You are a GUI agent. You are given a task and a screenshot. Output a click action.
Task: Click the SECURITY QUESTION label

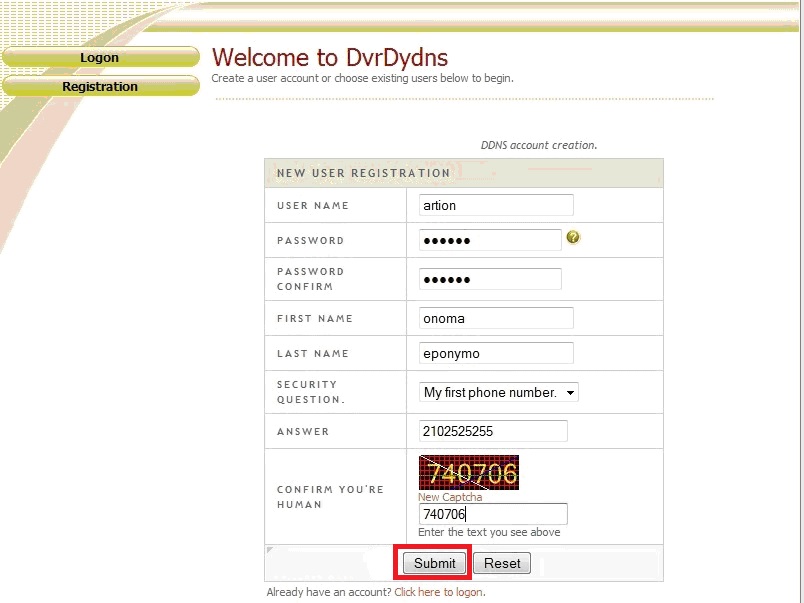point(311,392)
